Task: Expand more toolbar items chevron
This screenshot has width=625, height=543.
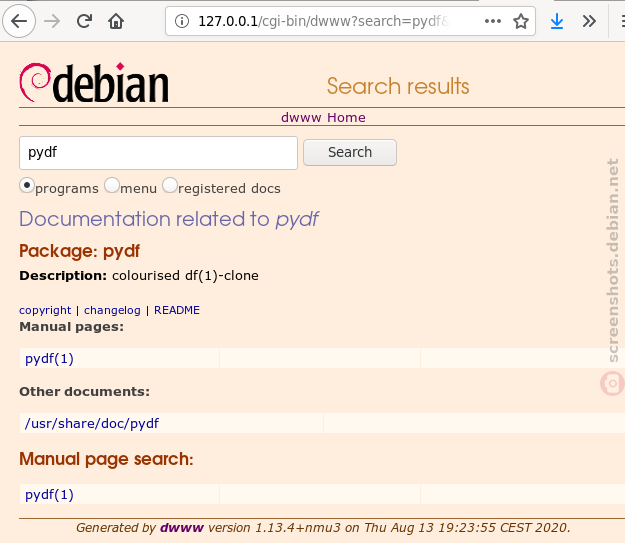Action: (589, 21)
